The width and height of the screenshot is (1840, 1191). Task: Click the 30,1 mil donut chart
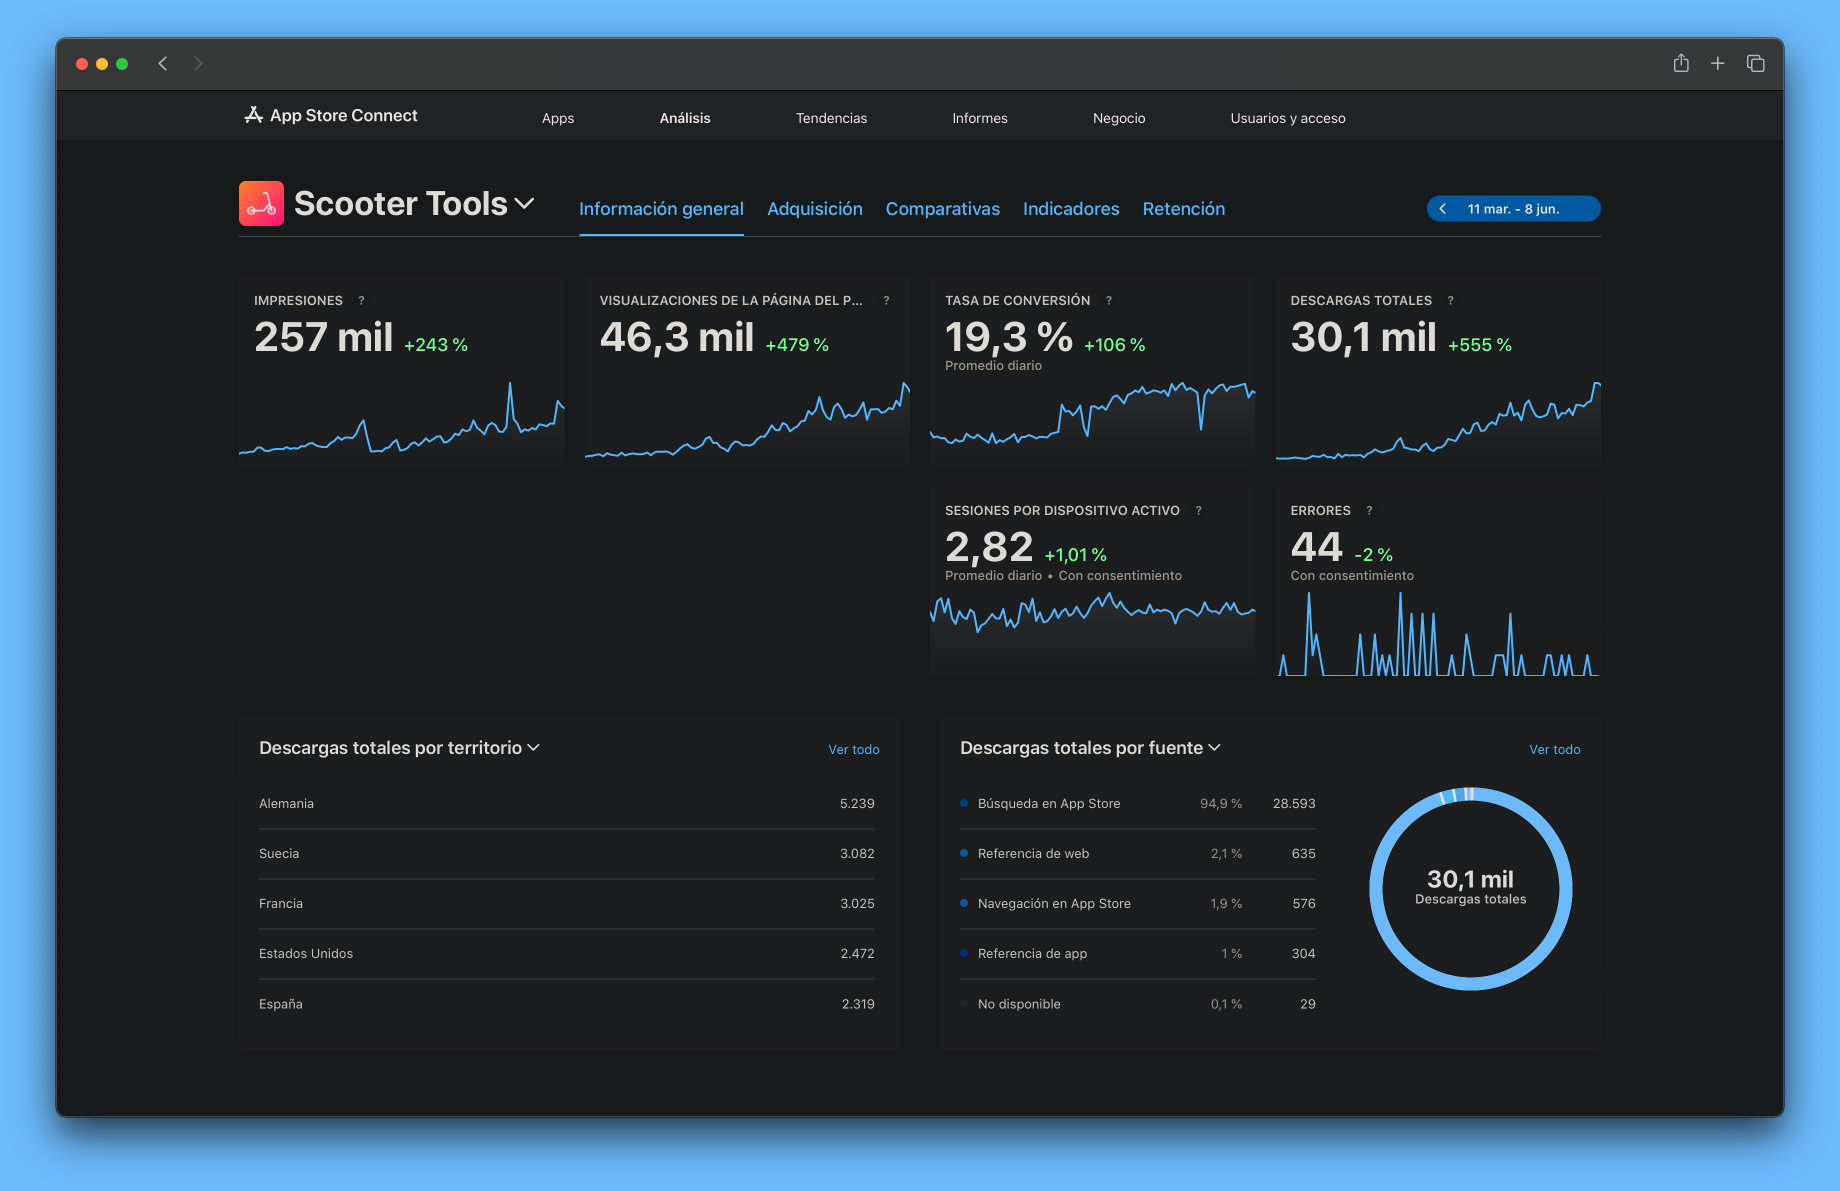[1470, 888]
